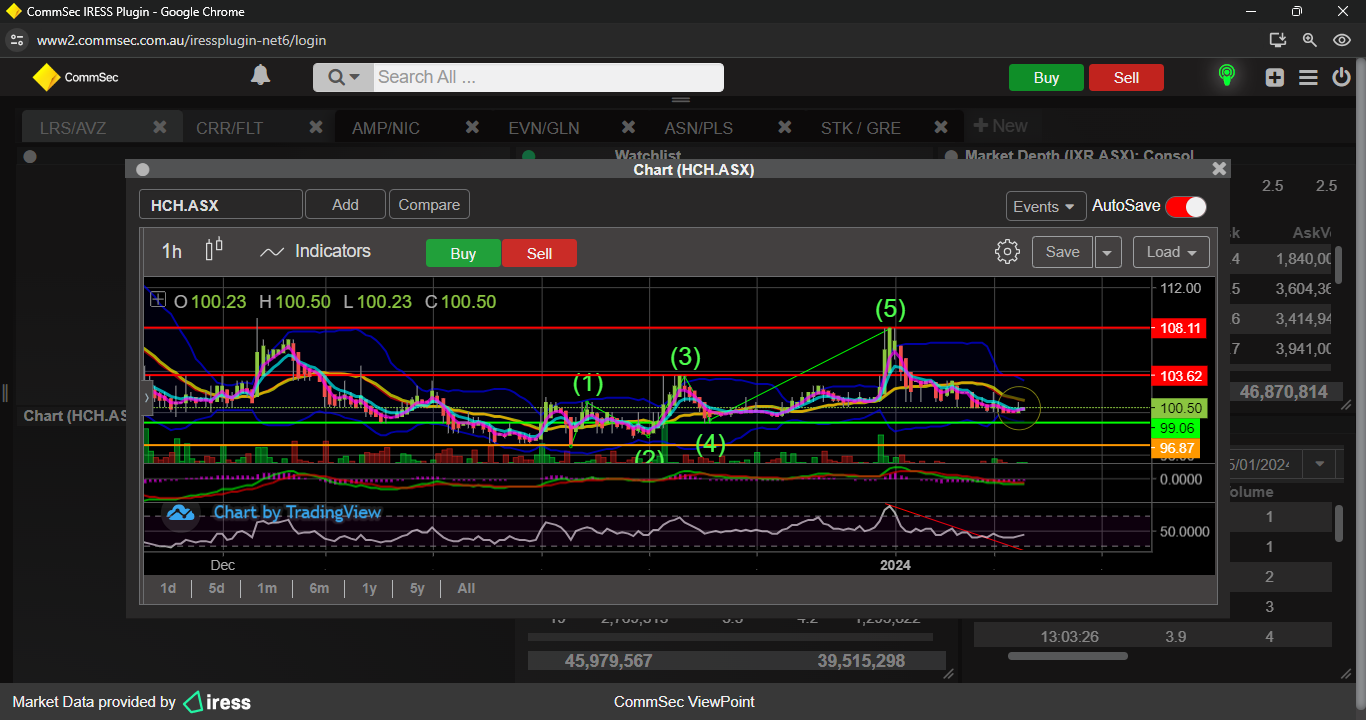Open chart settings gear icon
The image size is (1366, 720).
(x=1007, y=252)
